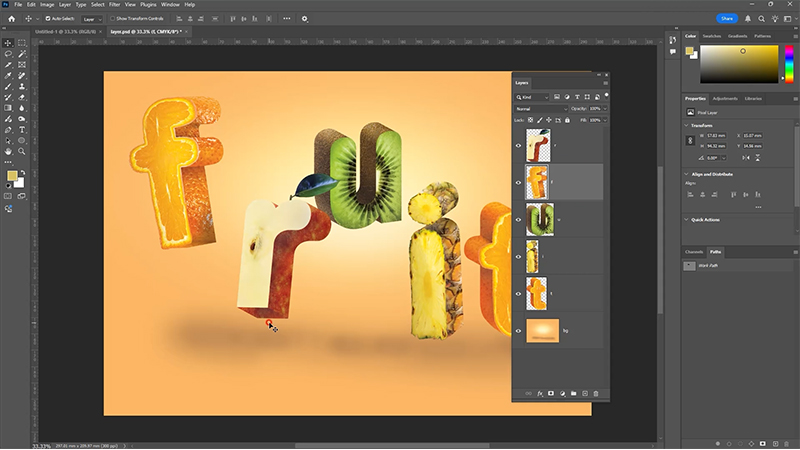Hide the bg layer using its eye icon
This screenshot has height=450, width=800.
click(518, 330)
